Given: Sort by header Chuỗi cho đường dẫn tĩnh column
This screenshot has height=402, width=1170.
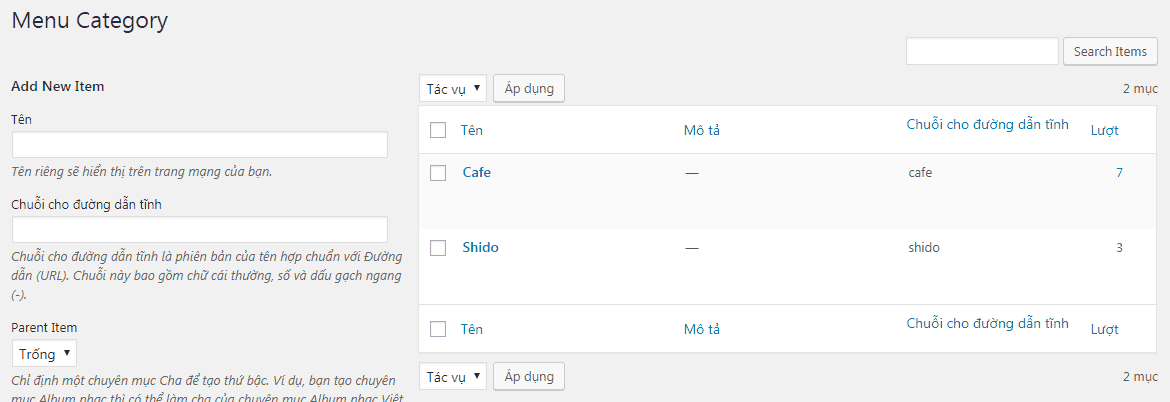Looking at the screenshot, I should 987,125.
